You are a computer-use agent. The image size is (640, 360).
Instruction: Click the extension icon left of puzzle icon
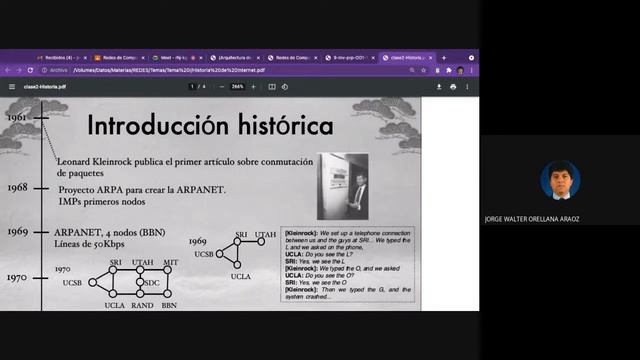437,70
